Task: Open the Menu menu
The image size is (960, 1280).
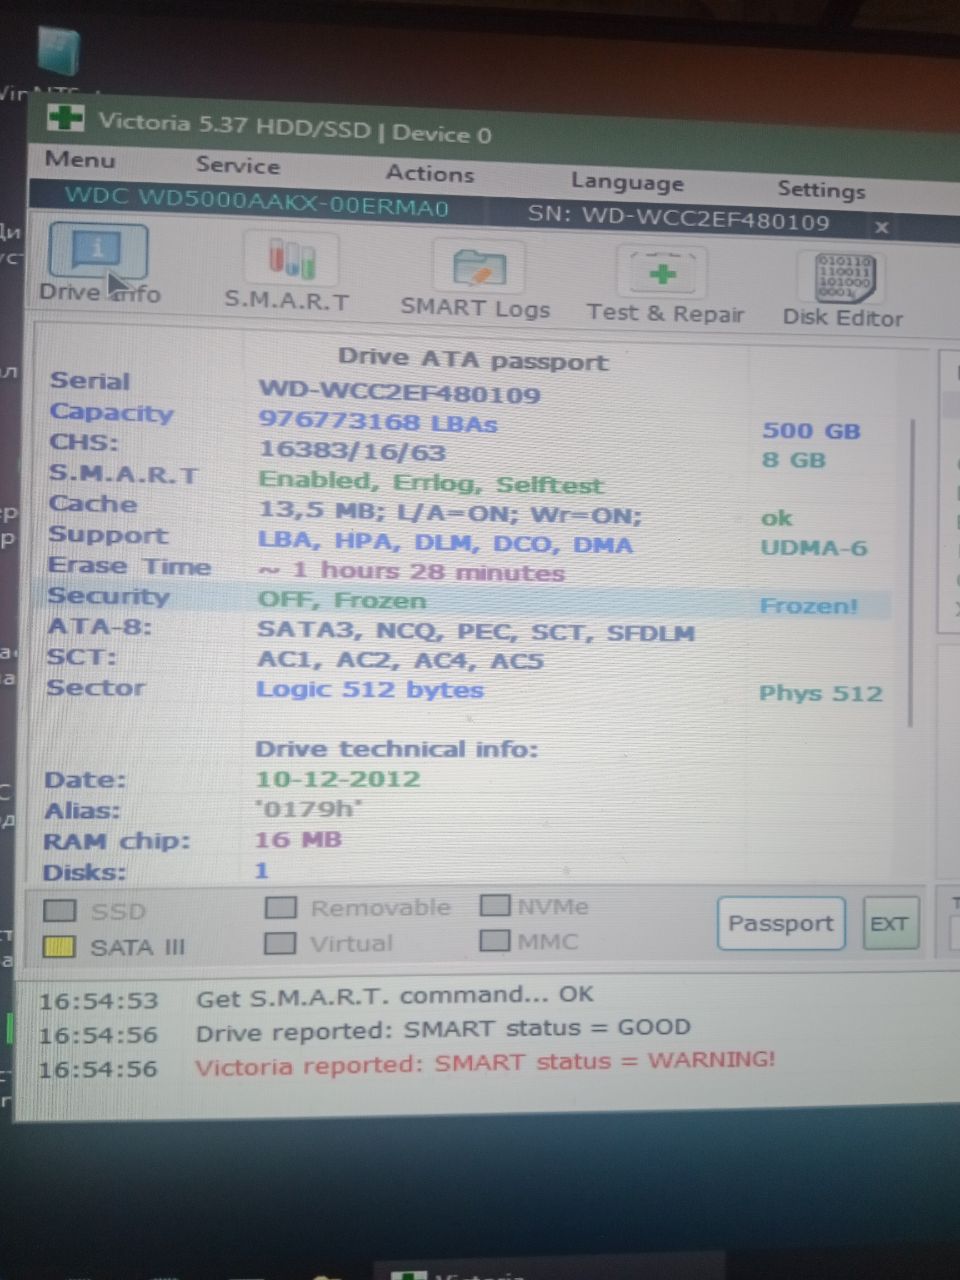Action: [80, 160]
